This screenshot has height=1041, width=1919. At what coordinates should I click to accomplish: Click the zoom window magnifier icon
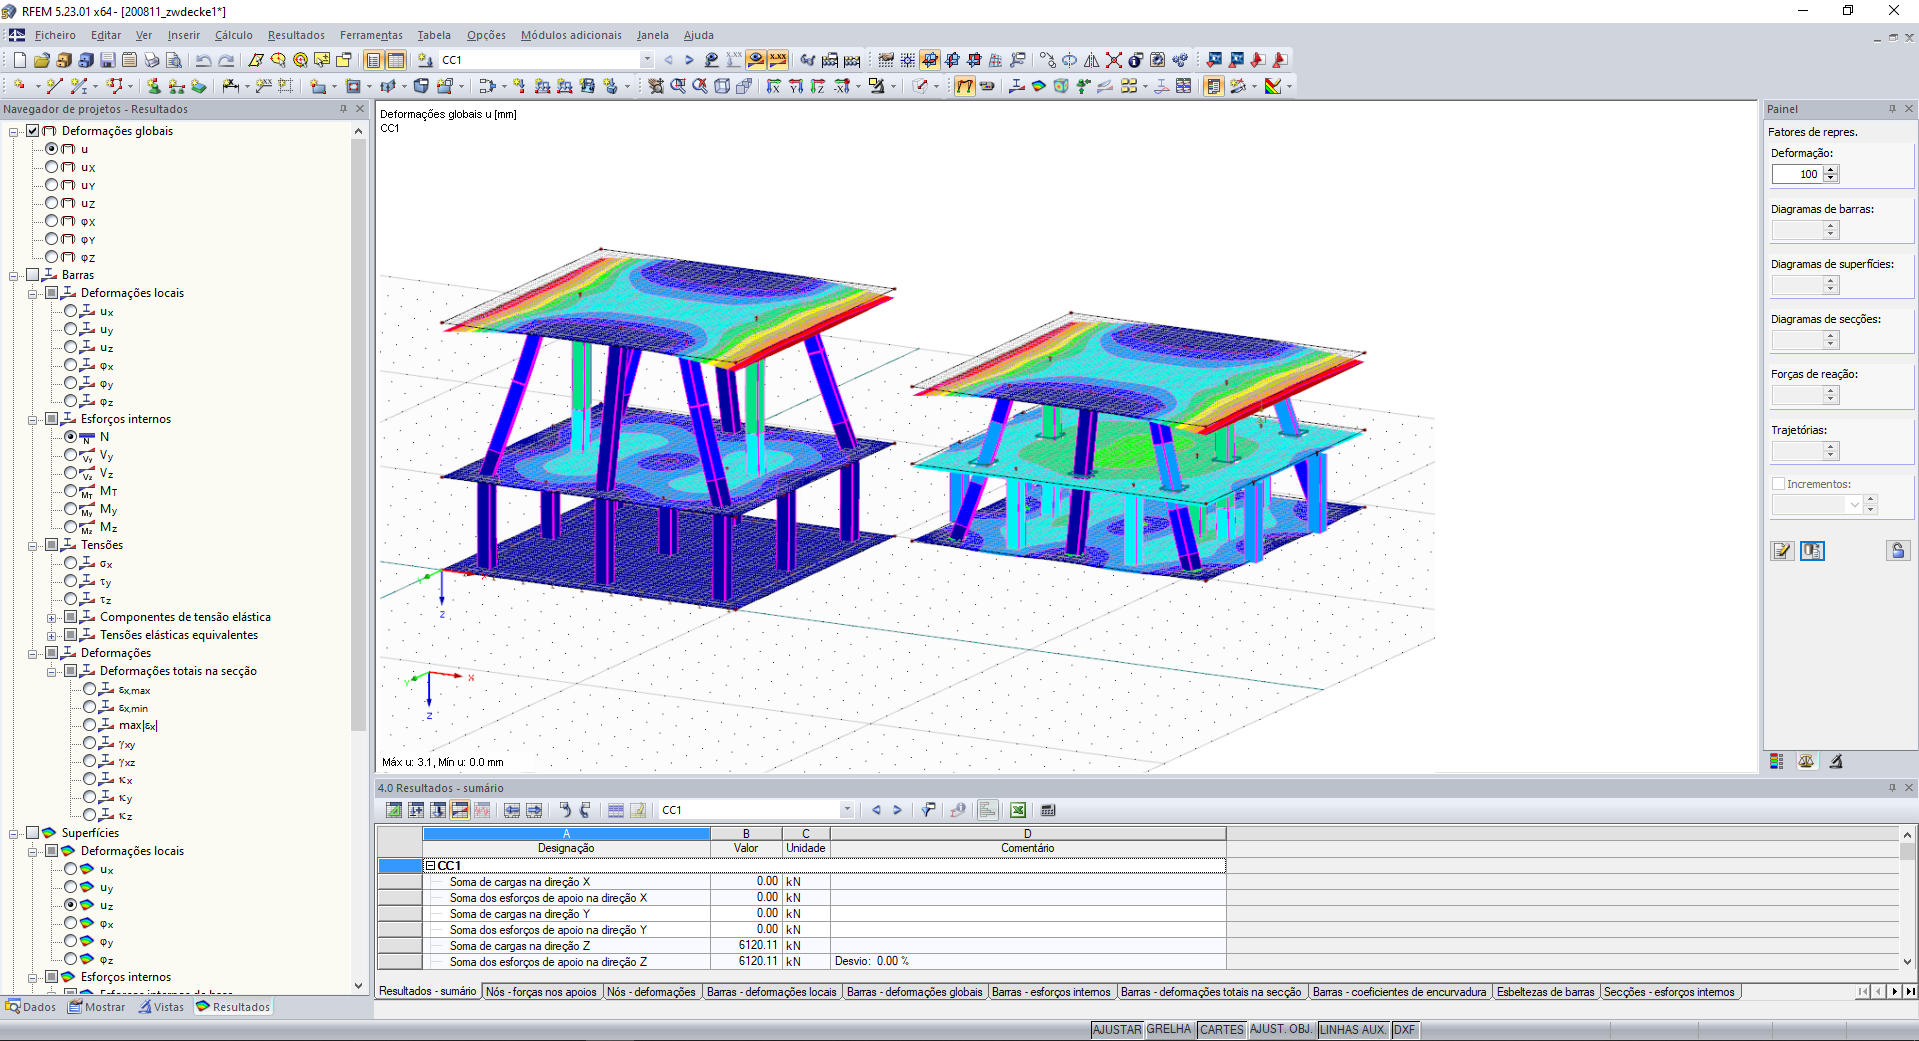tap(678, 86)
